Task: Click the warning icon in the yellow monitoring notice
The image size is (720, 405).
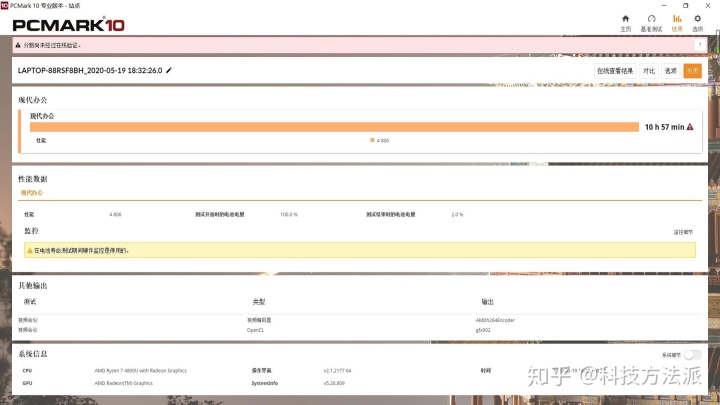Action: click(30, 251)
